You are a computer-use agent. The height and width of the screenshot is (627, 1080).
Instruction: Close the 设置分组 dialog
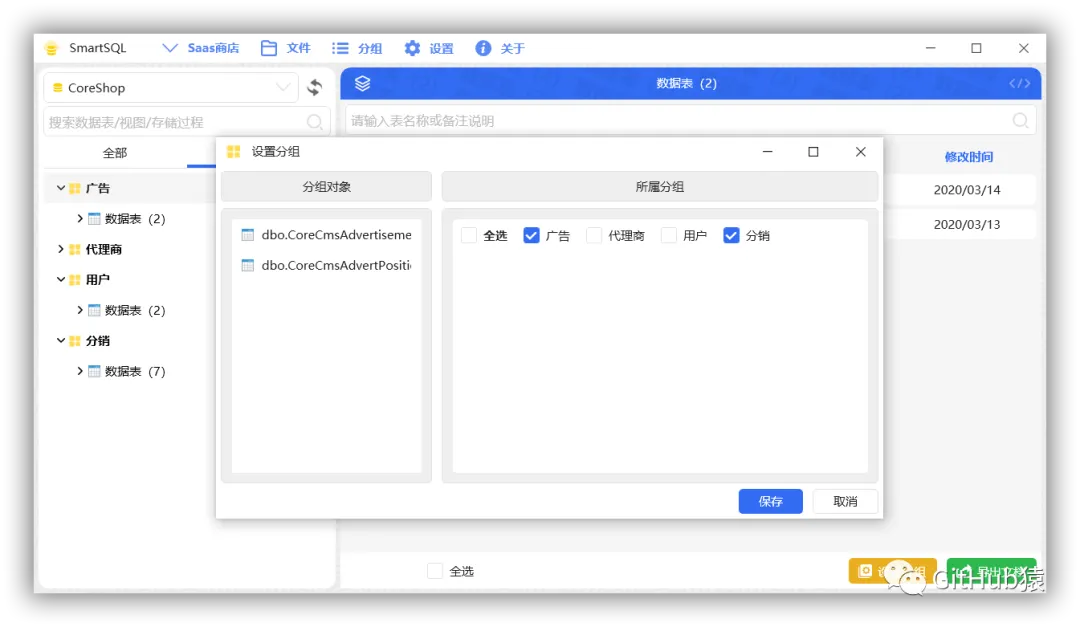click(x=860, y=152)
